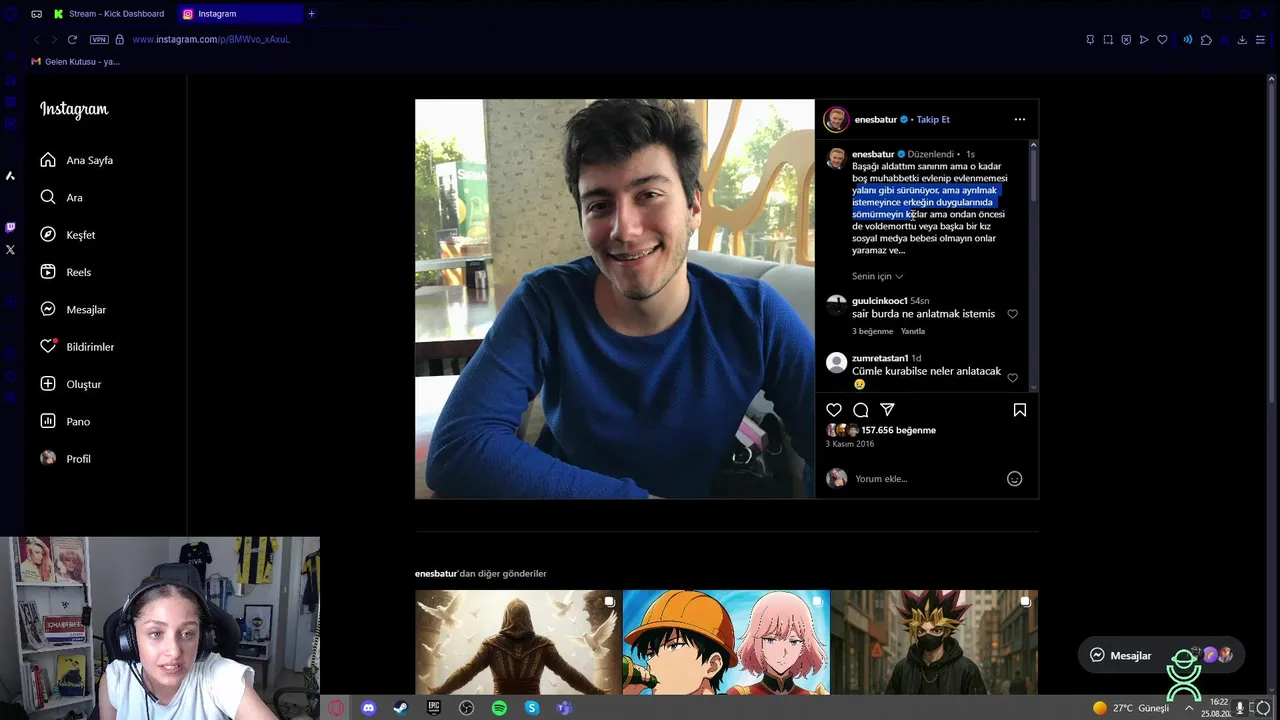The height and width of the screenshot is (720, 1280).
Task: Open X in the browser sidebar
Action: click(x=10, y=250)
